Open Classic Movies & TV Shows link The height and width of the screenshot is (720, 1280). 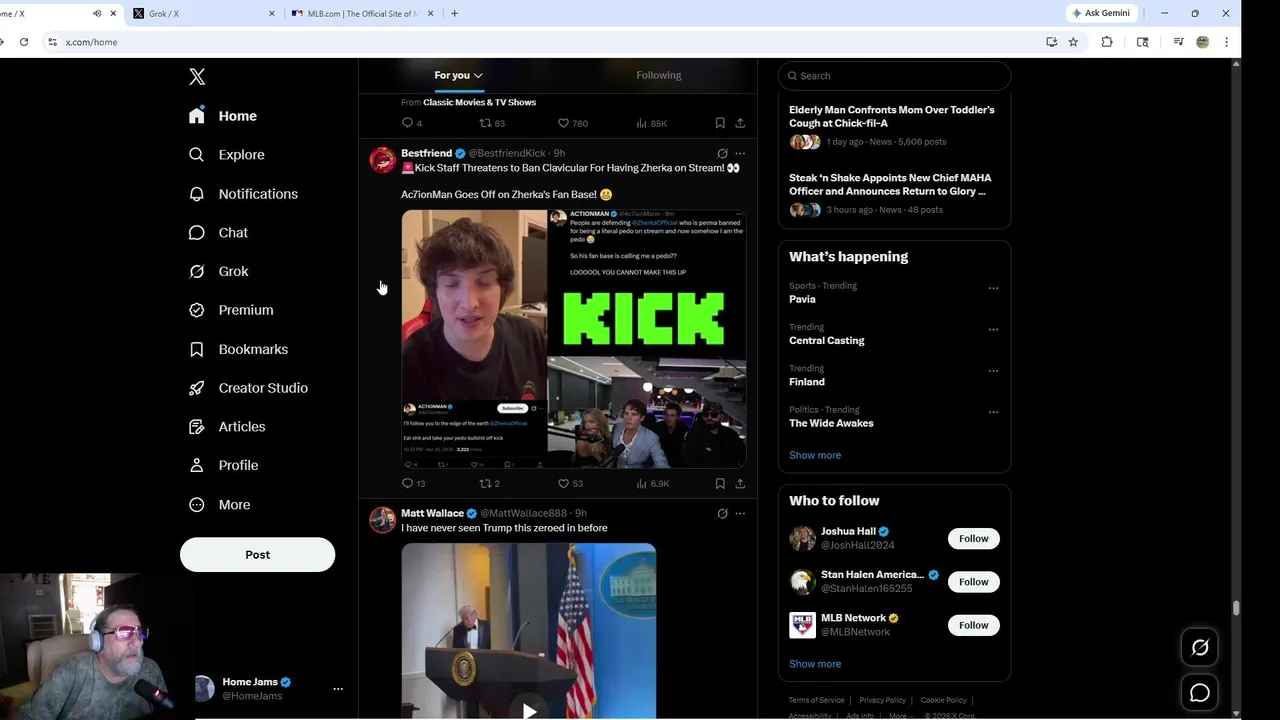click(x=479, y=102)
